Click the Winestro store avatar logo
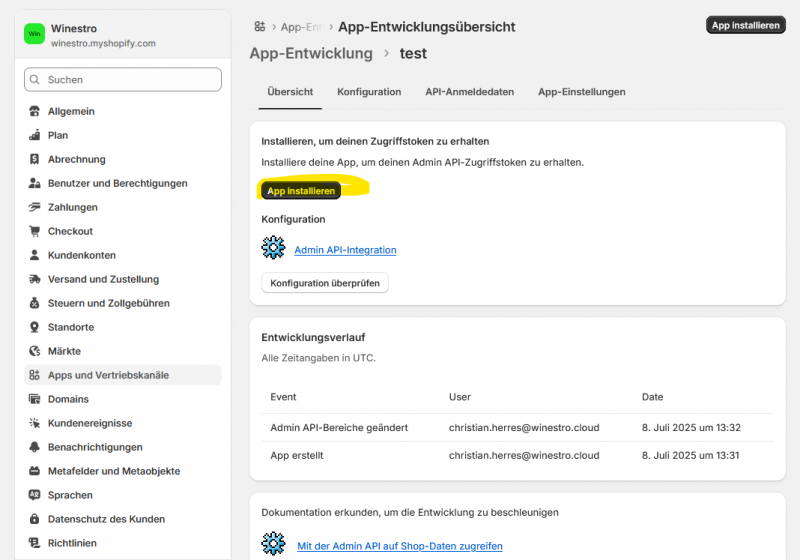The width and height of the screenshot is (800, 560). coord(35,34)
